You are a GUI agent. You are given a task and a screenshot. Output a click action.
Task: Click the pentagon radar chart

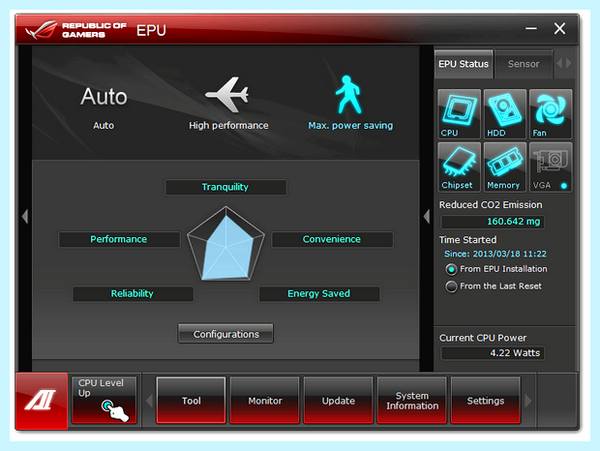point(226,244)
